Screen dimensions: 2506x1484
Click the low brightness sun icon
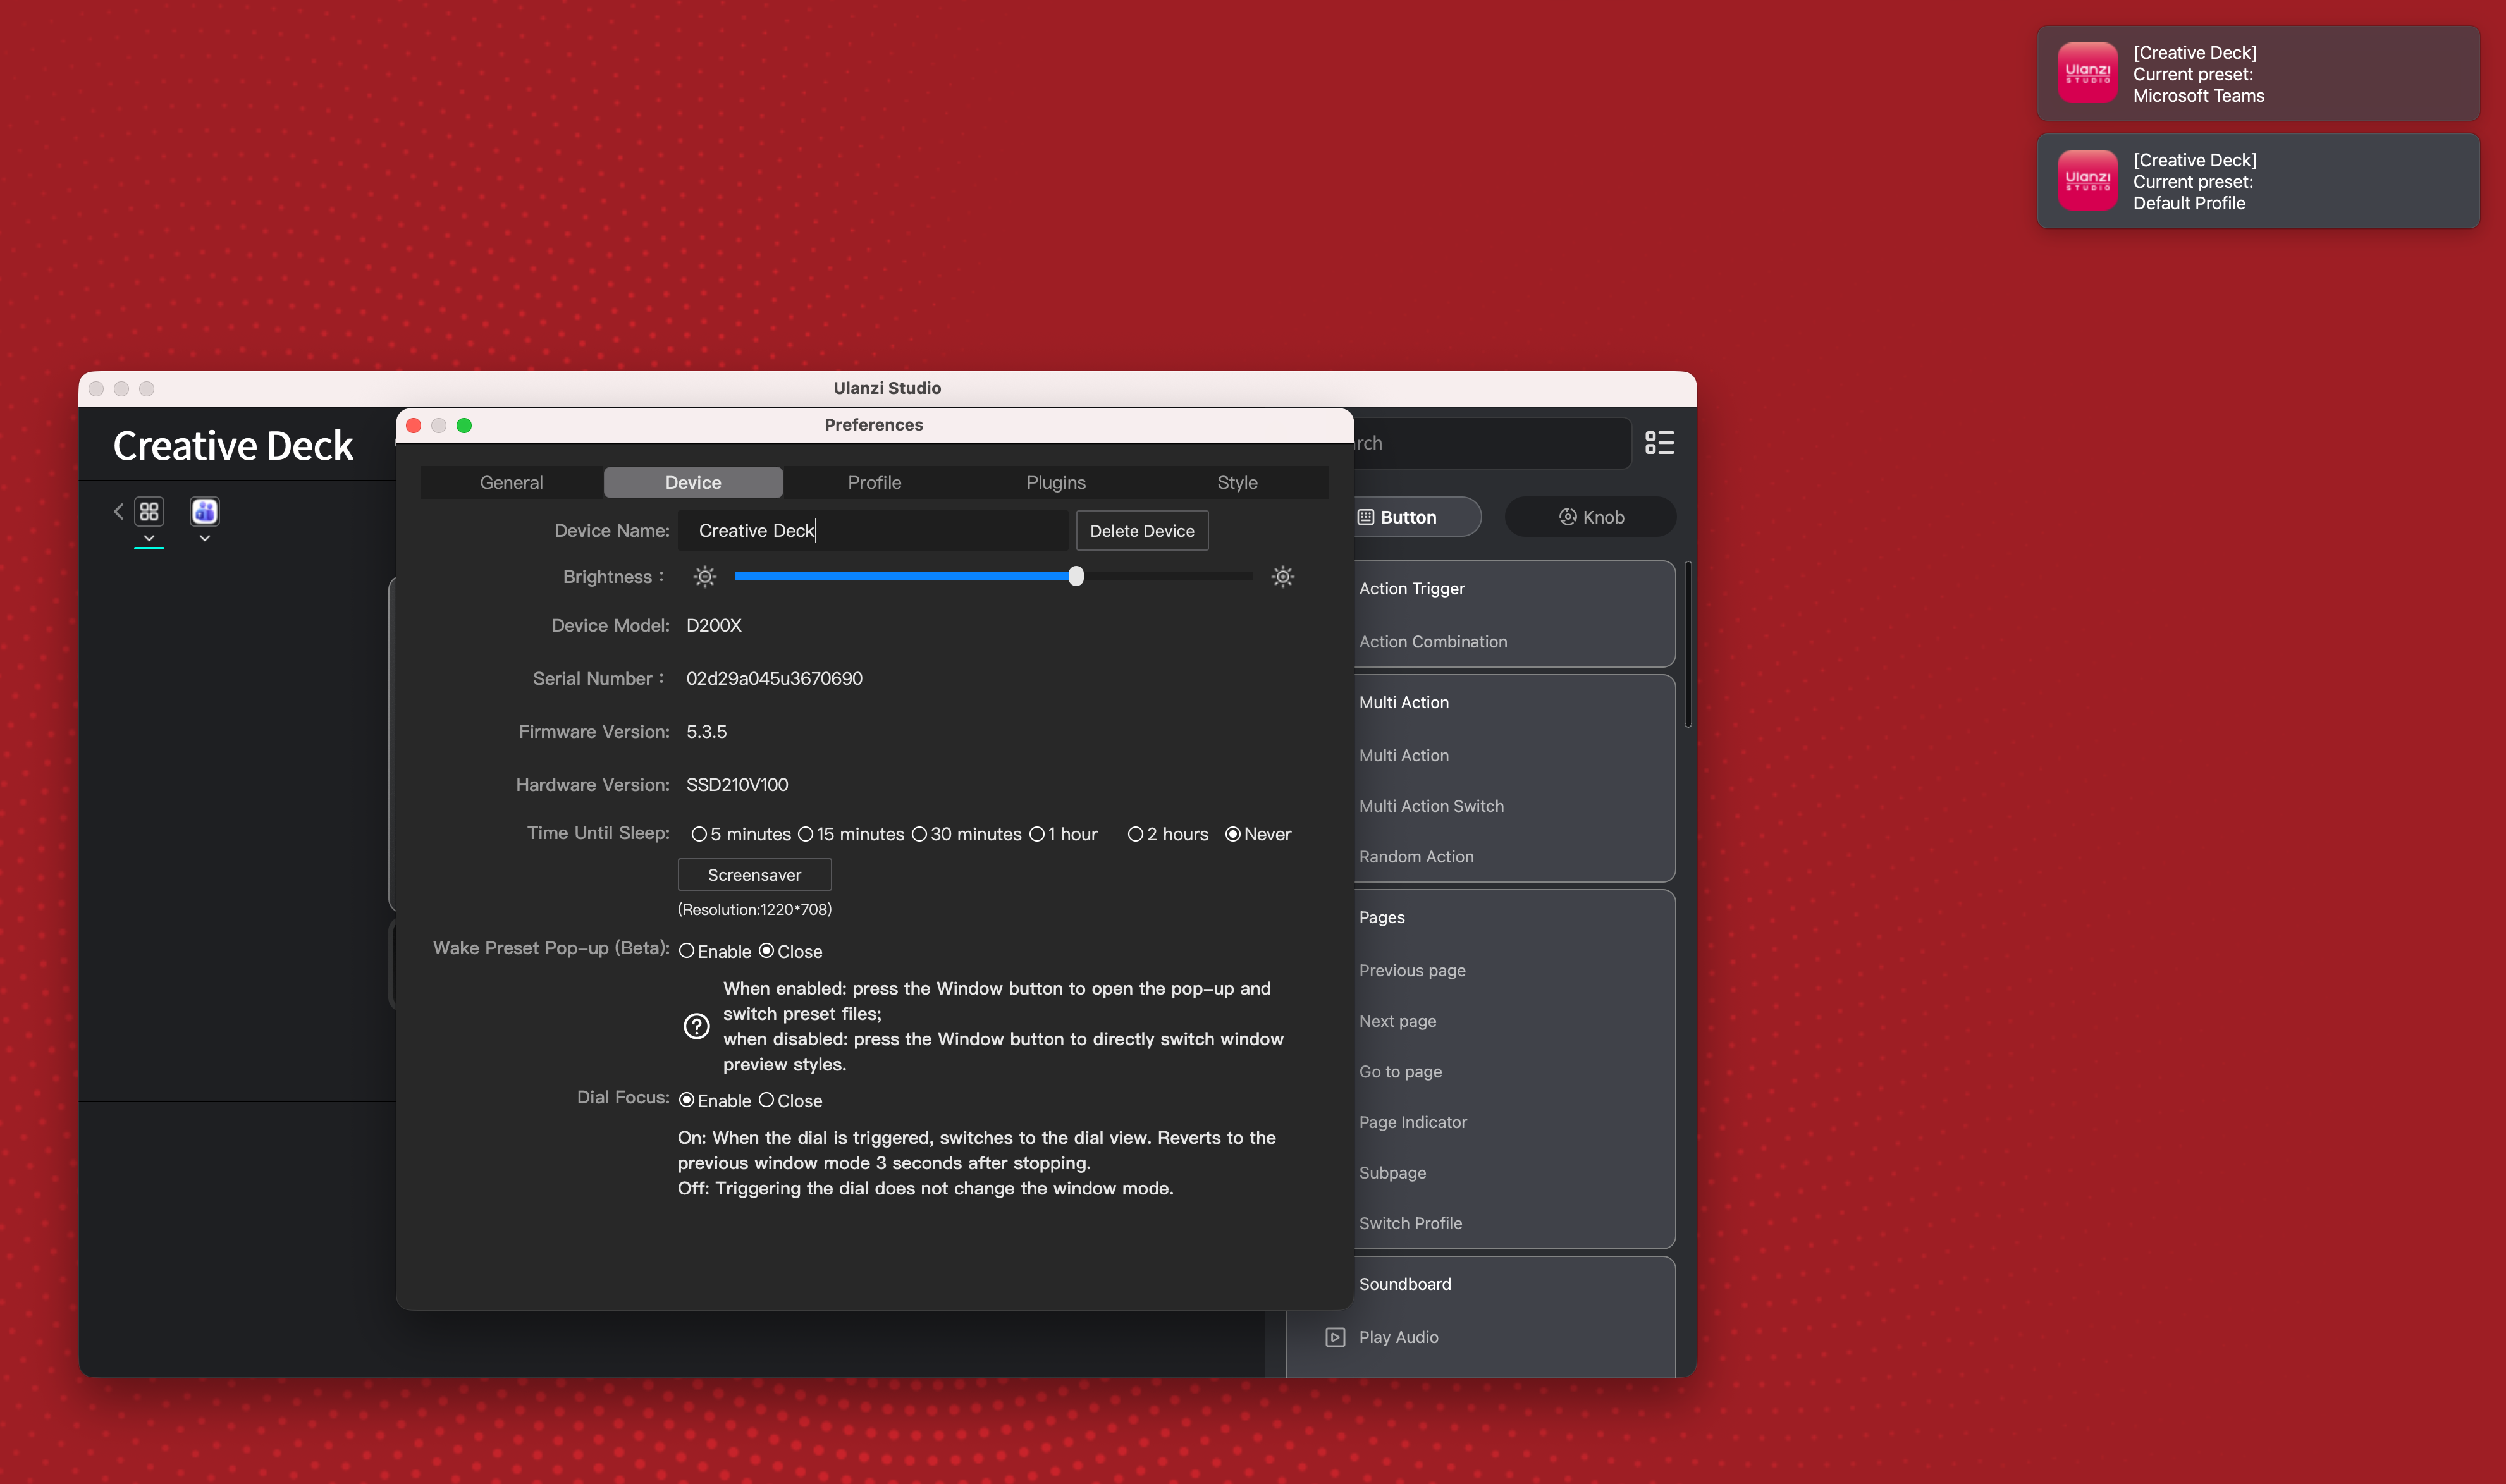click(705, 577)
